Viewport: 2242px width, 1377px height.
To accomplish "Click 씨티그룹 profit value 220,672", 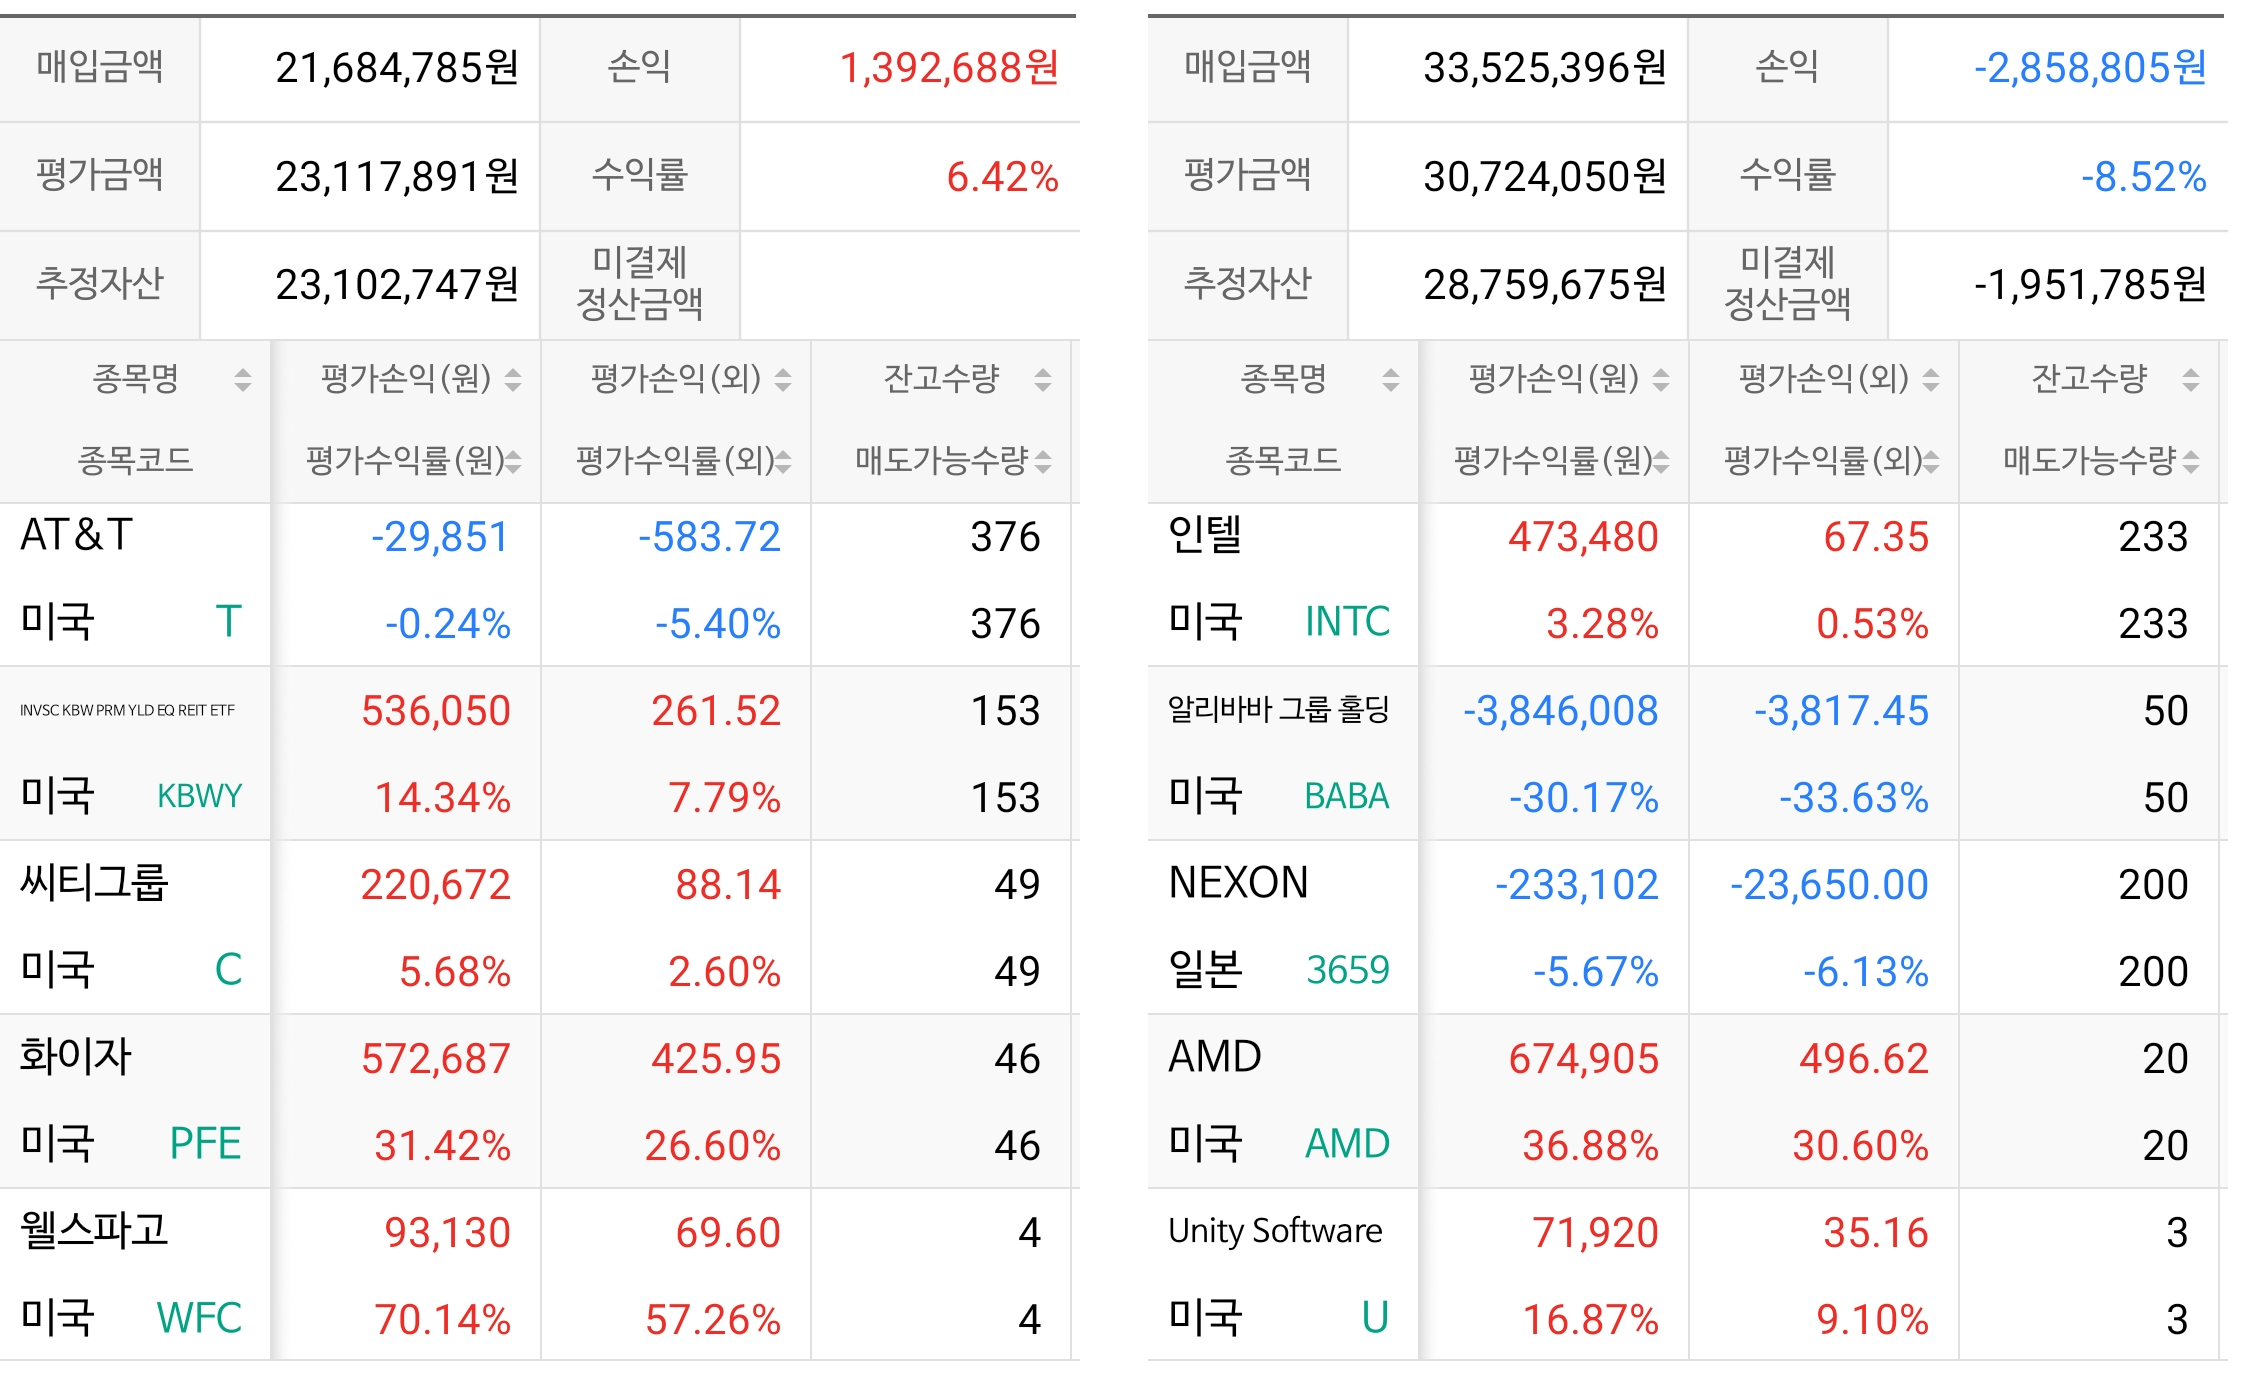I will [436, 885].
